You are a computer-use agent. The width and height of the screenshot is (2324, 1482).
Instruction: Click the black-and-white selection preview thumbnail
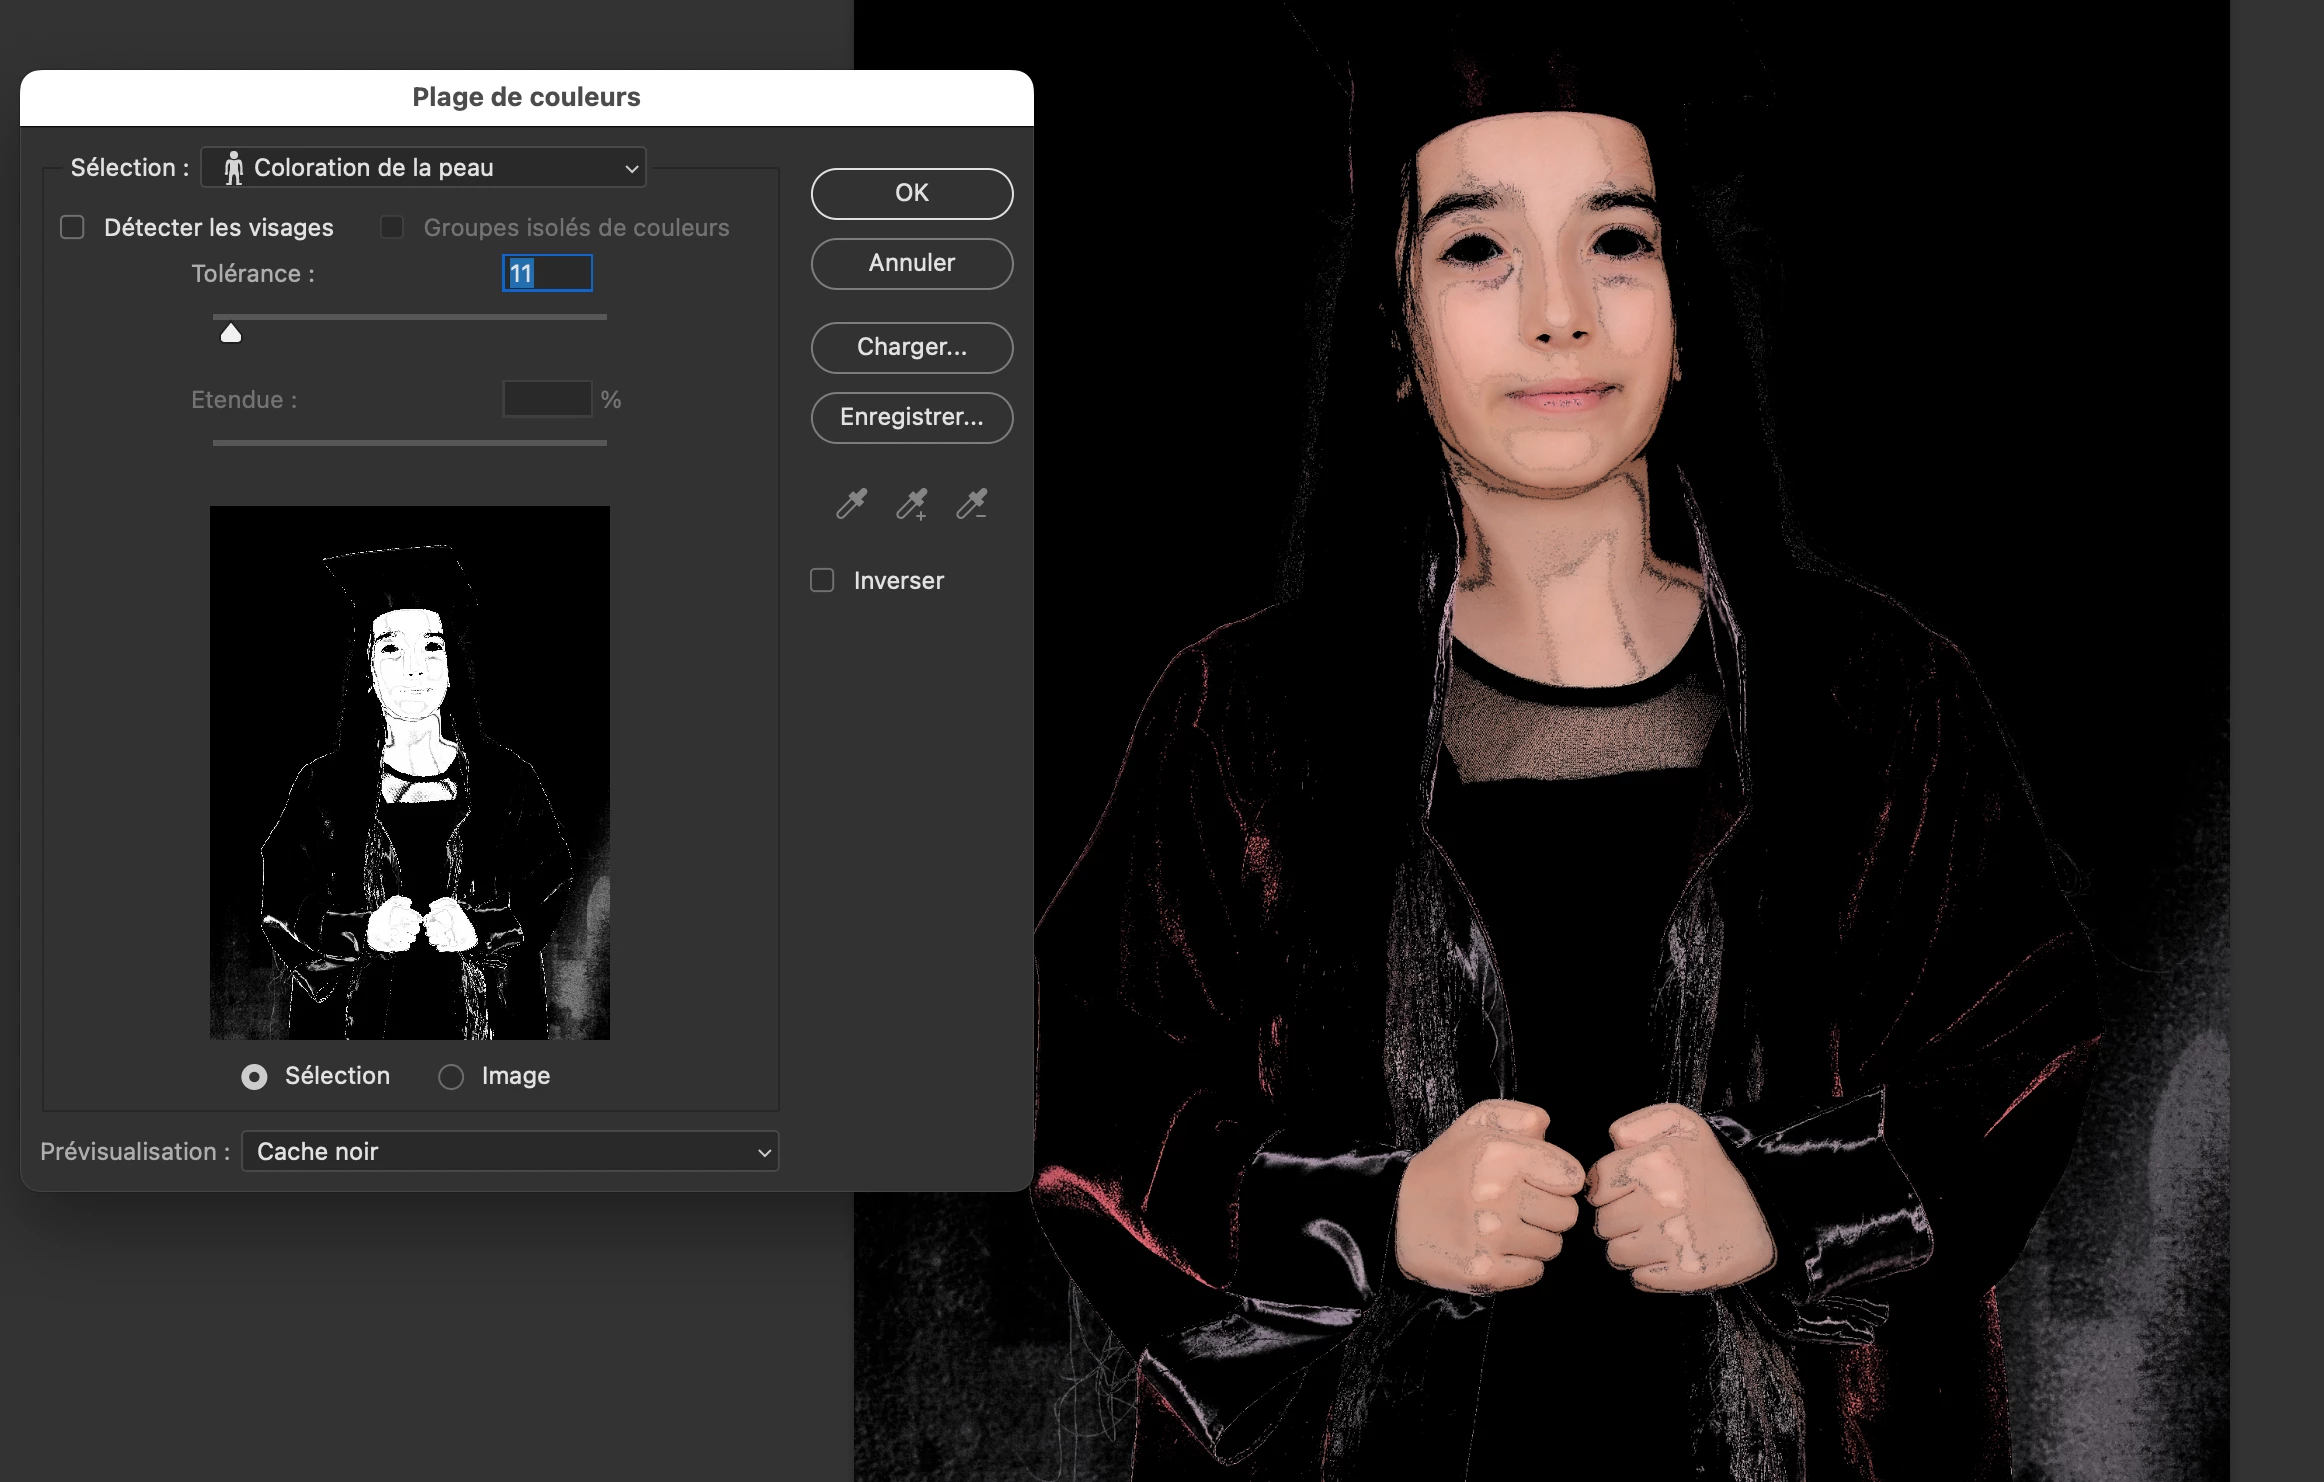(x=409, y=772)
